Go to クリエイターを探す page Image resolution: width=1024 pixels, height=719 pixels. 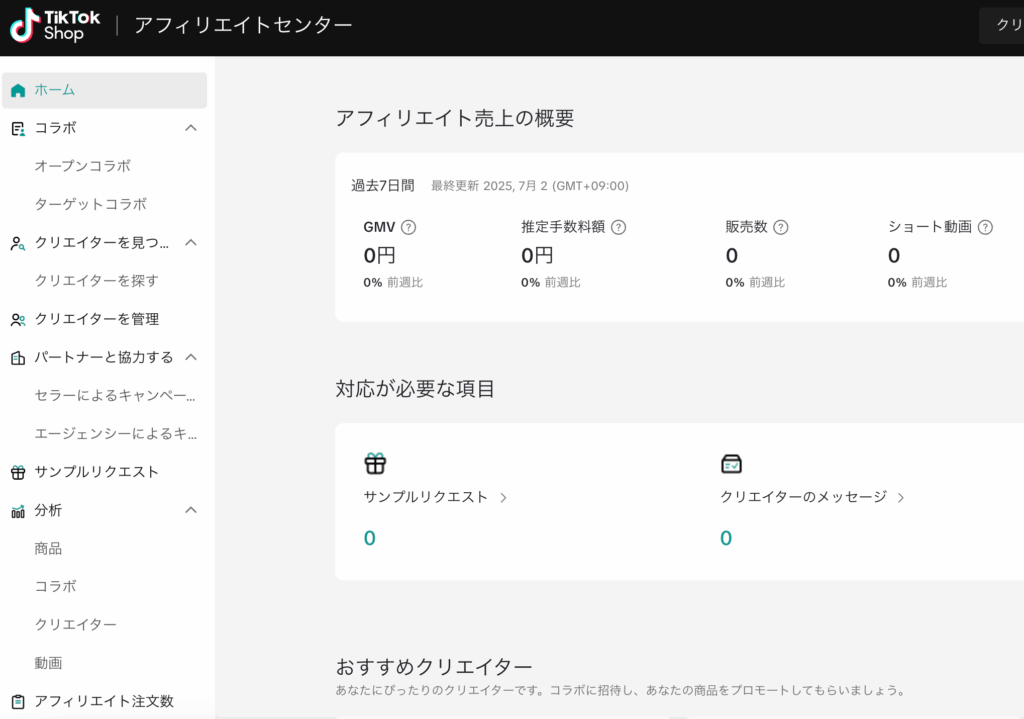pos(96,280)
